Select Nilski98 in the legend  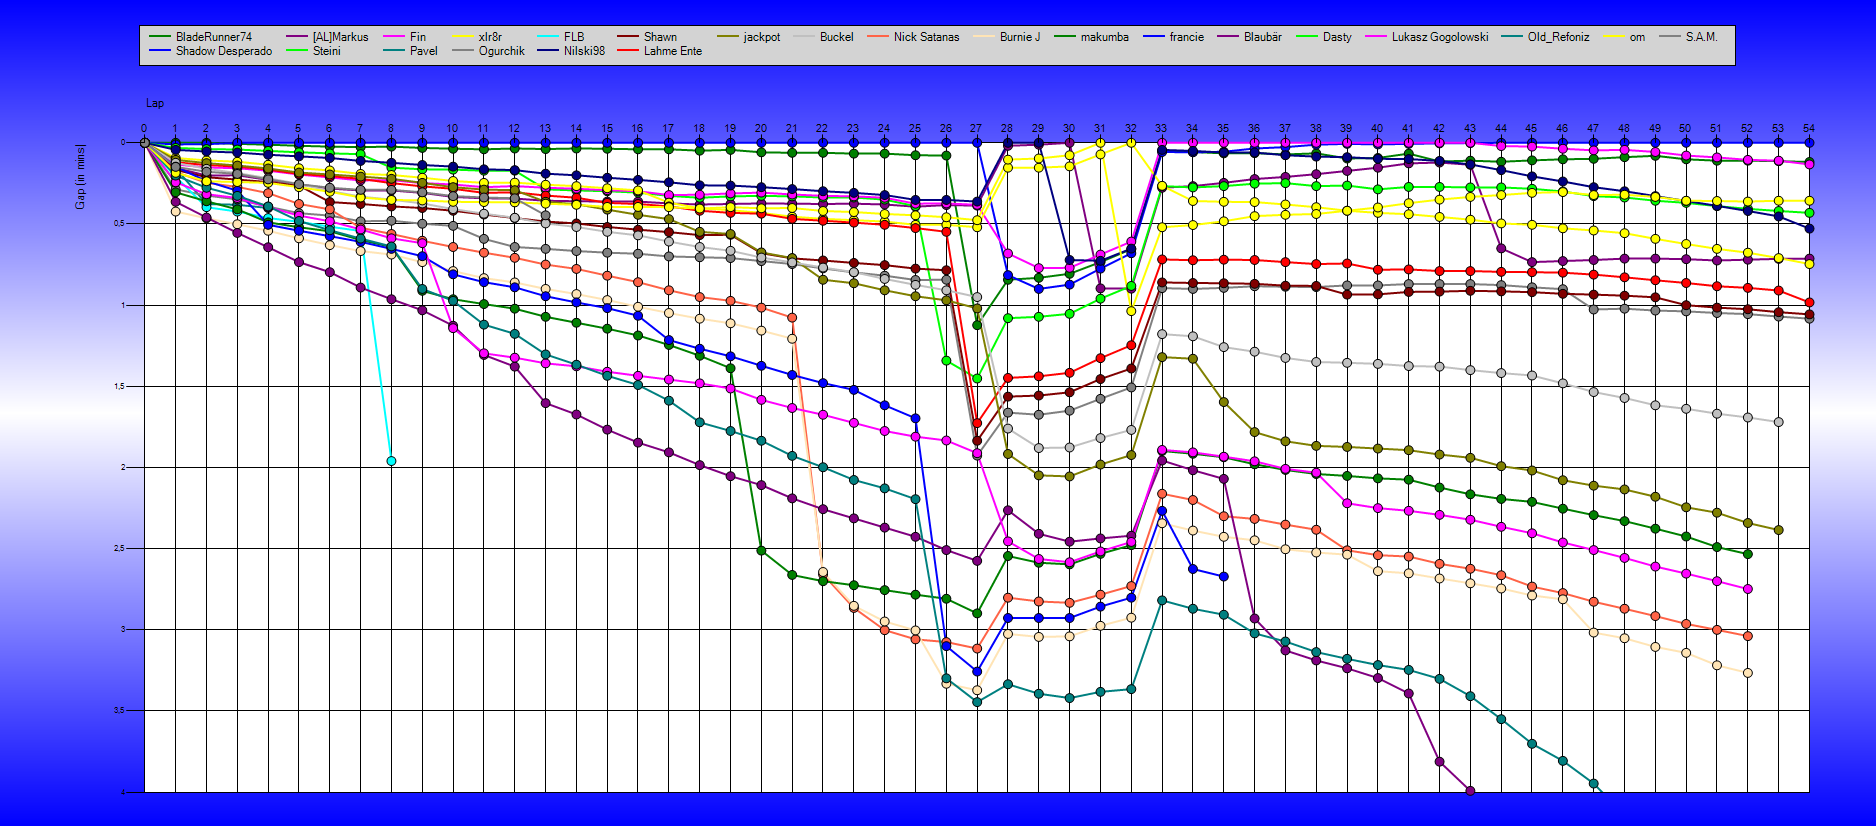point(584,51)
